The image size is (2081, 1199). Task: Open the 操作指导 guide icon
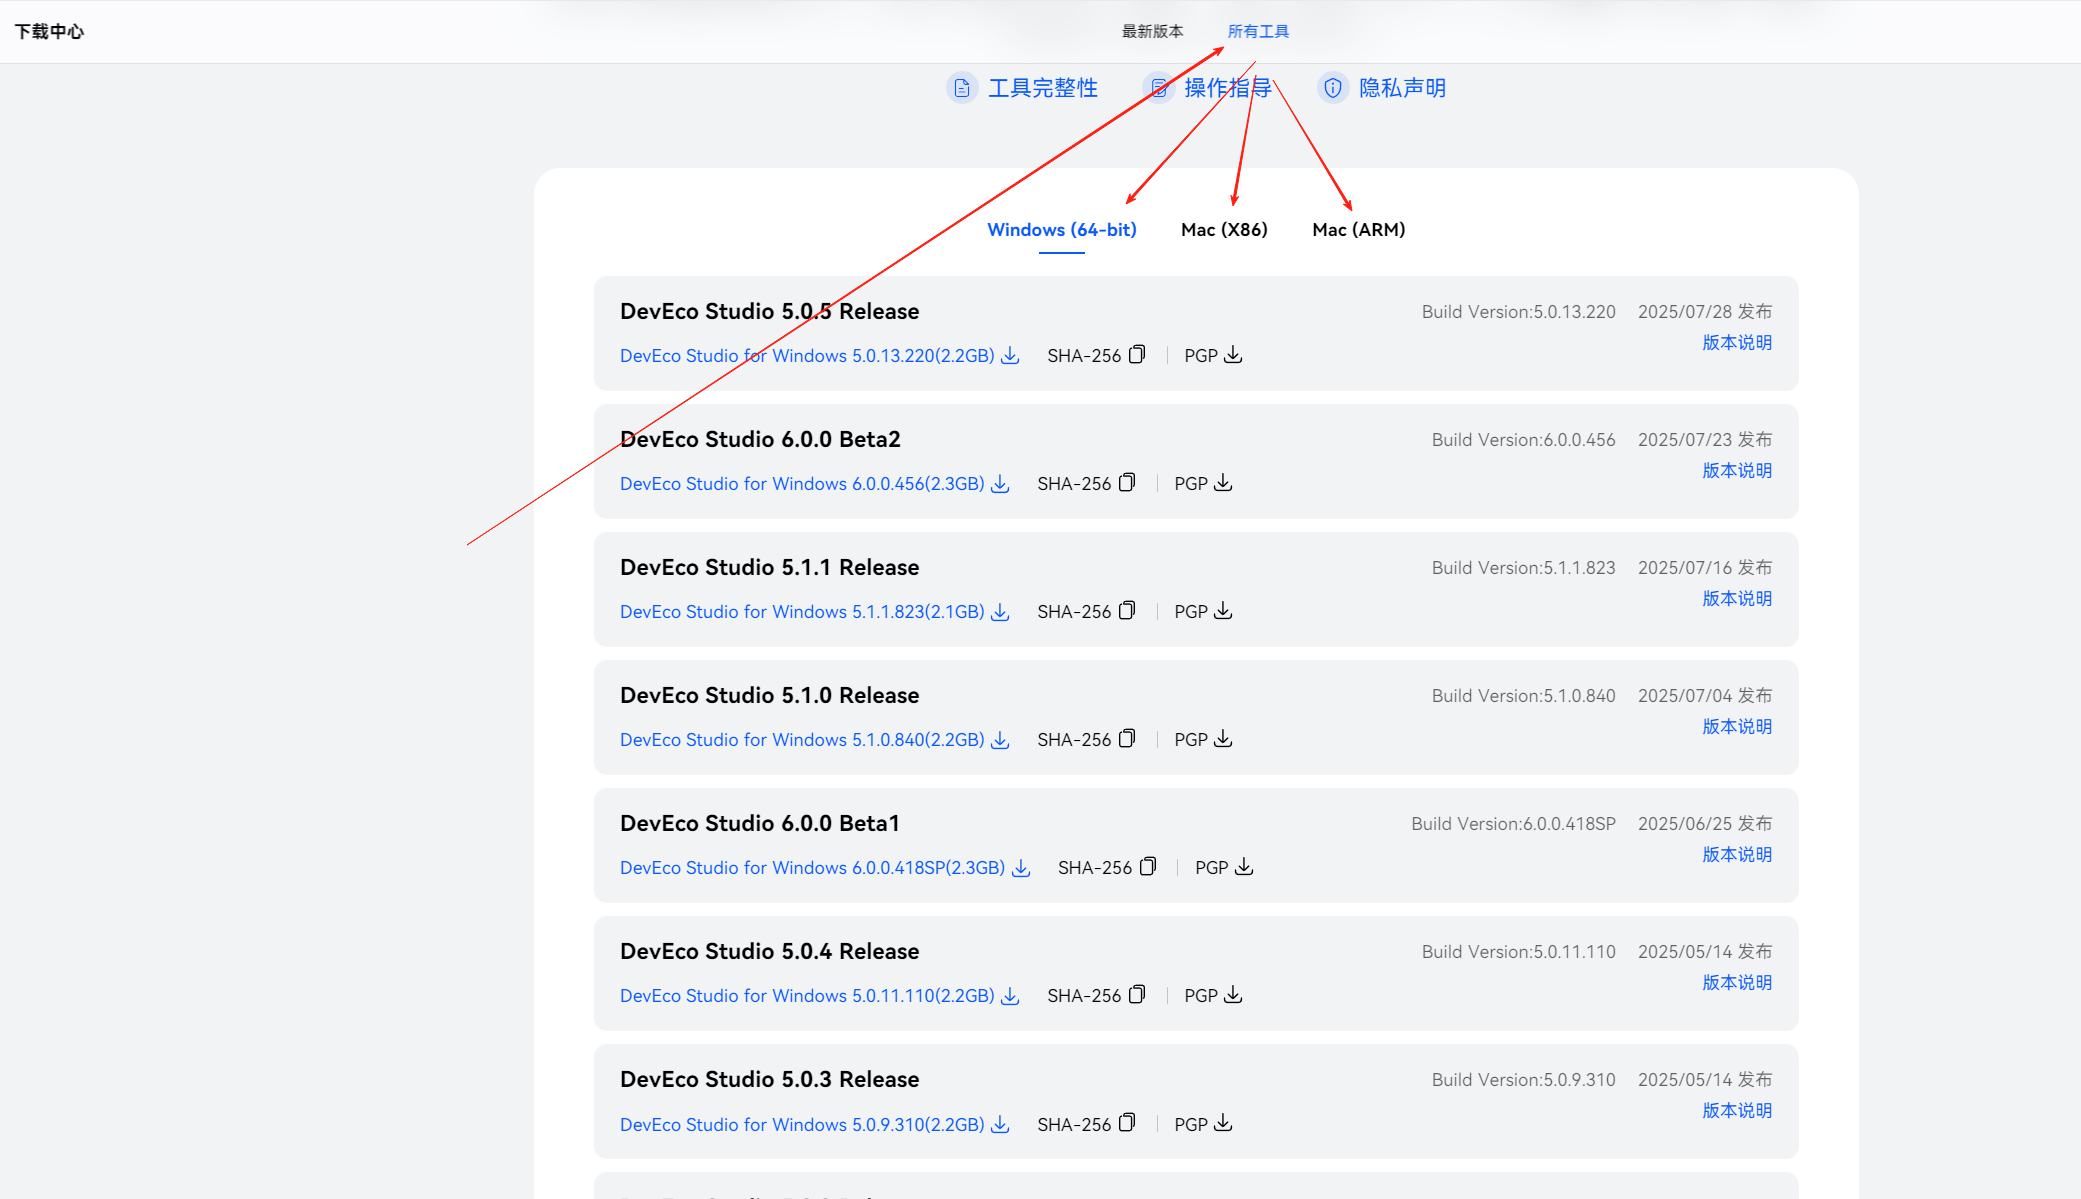pos(1158,88)
